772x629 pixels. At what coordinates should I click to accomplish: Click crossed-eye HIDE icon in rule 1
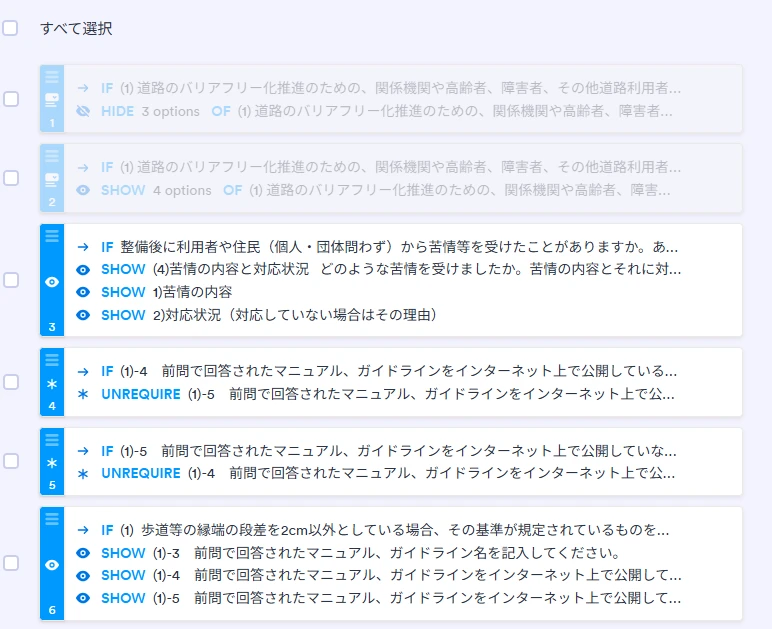coord(83,111)
